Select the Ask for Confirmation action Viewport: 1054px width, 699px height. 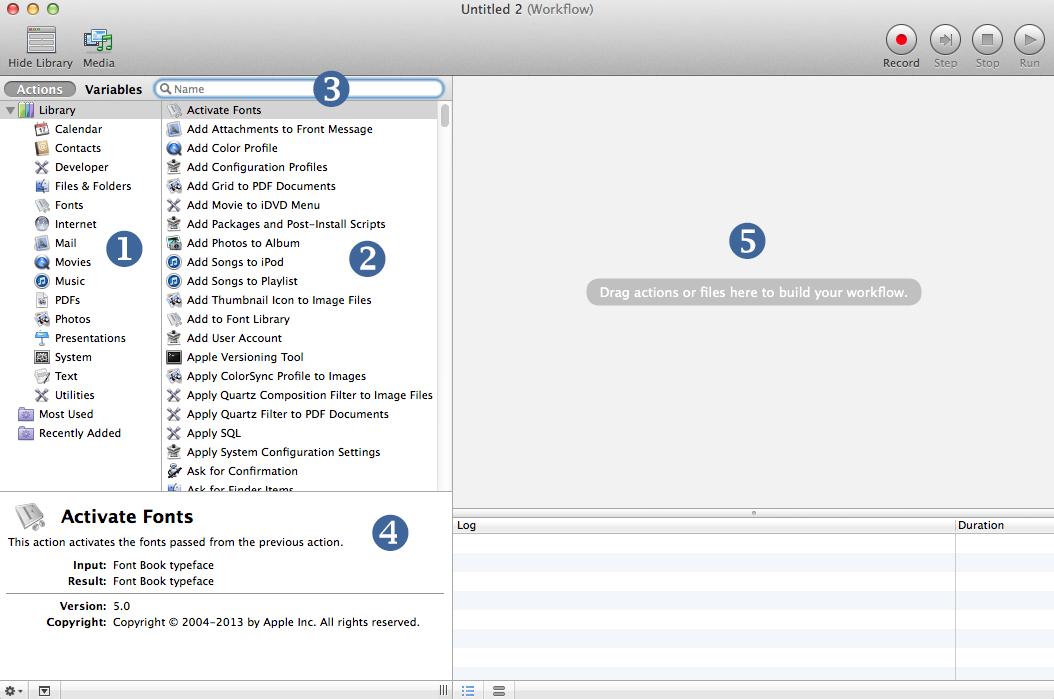(x=300, y=471)
